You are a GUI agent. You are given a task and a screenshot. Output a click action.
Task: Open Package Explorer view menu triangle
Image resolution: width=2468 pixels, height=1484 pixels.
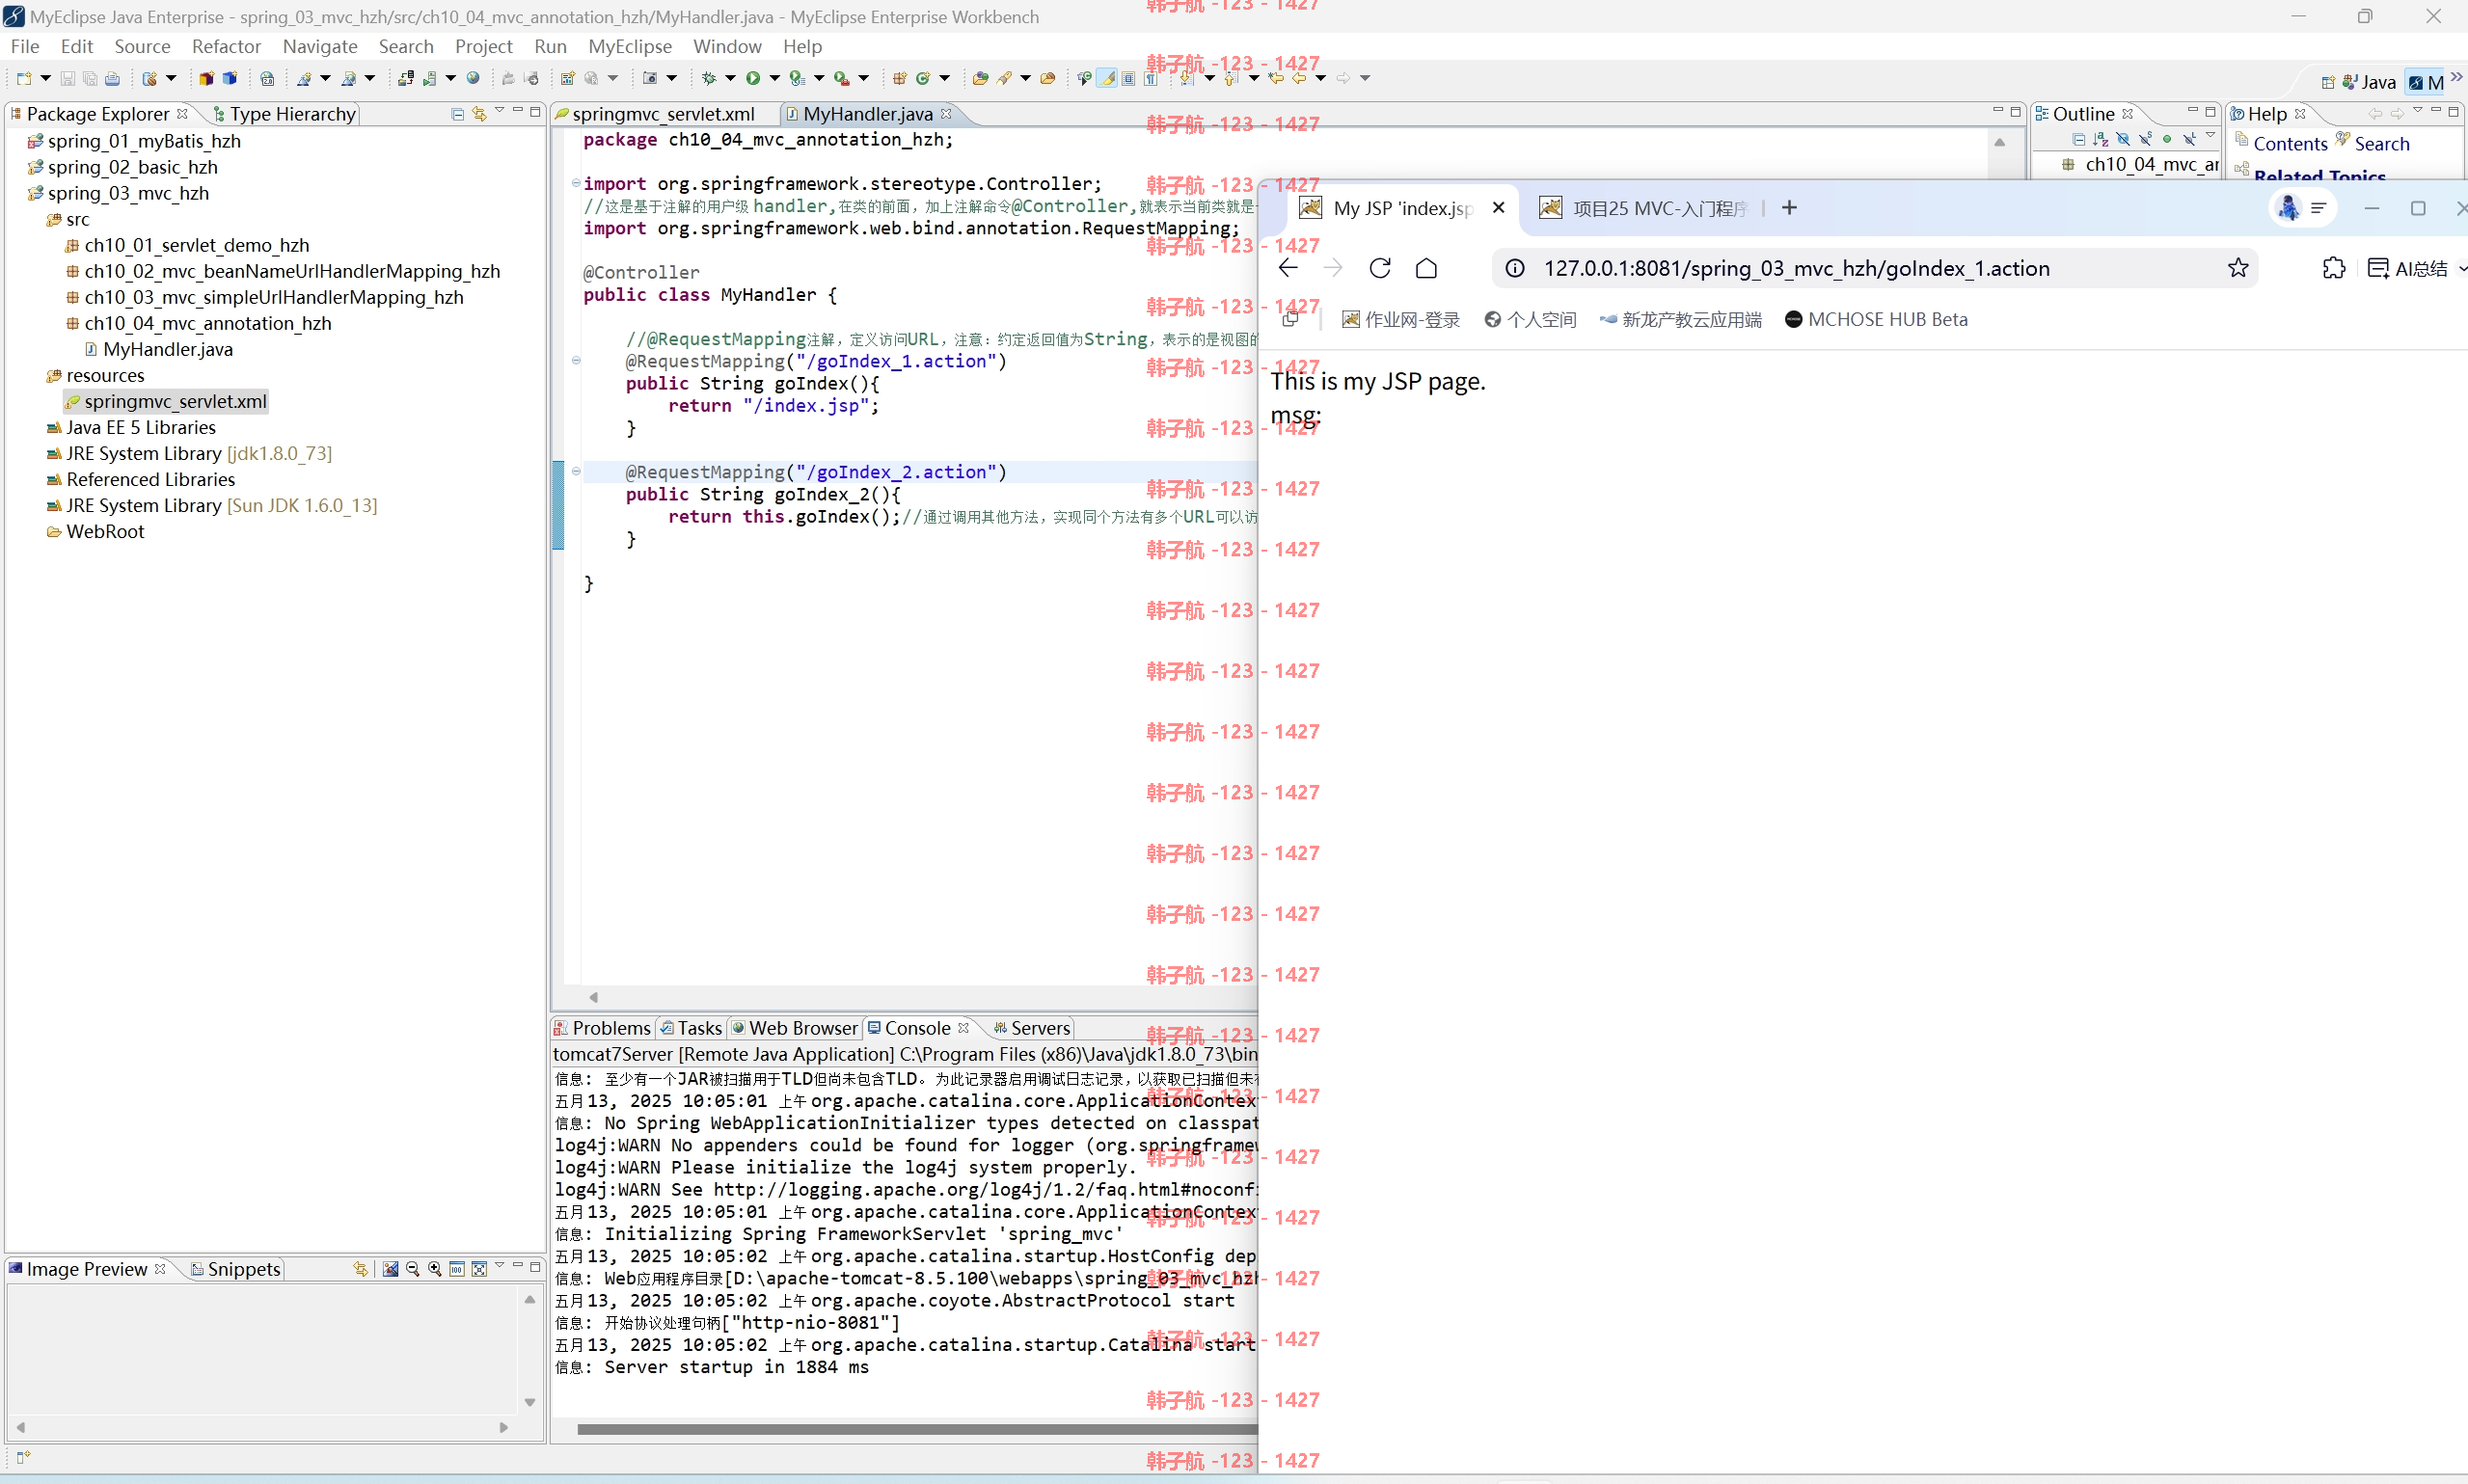coord(500,111)
